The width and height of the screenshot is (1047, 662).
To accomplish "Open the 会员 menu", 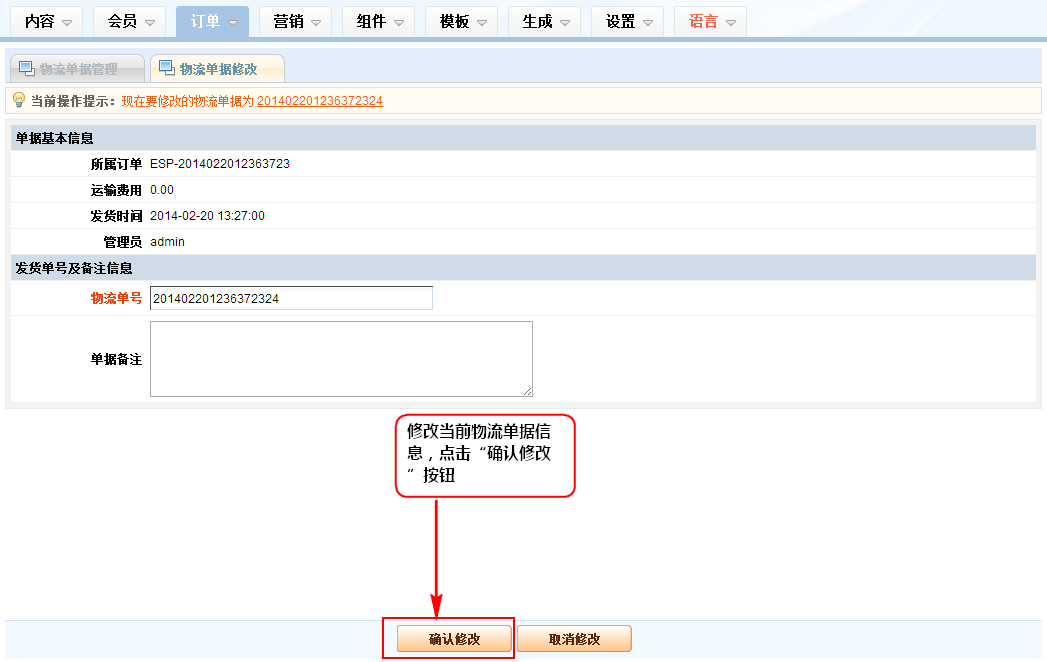I will (130, 21).
